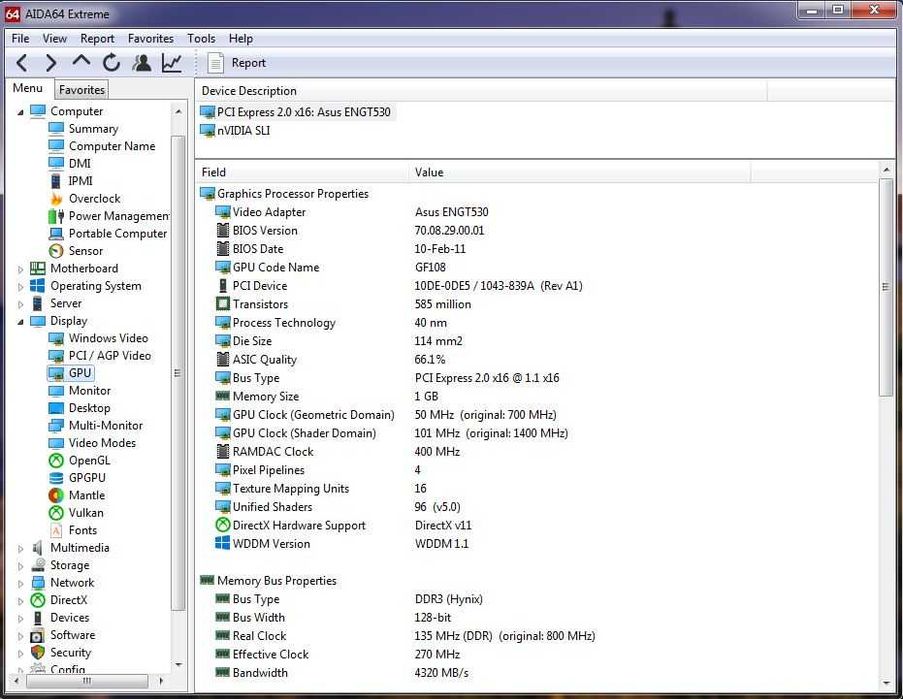
Task: Go up one level with the up arrow icon
Action: (81, 60)
